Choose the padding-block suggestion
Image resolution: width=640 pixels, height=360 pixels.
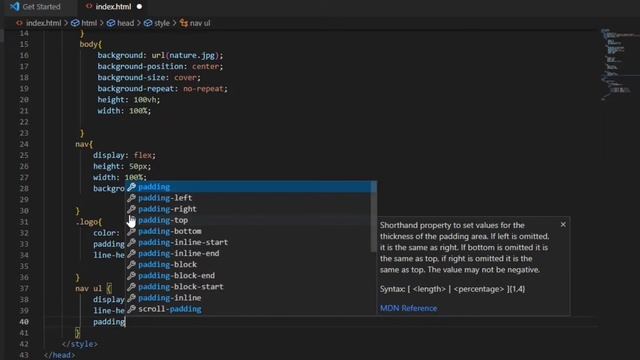[x=250, y=264]
